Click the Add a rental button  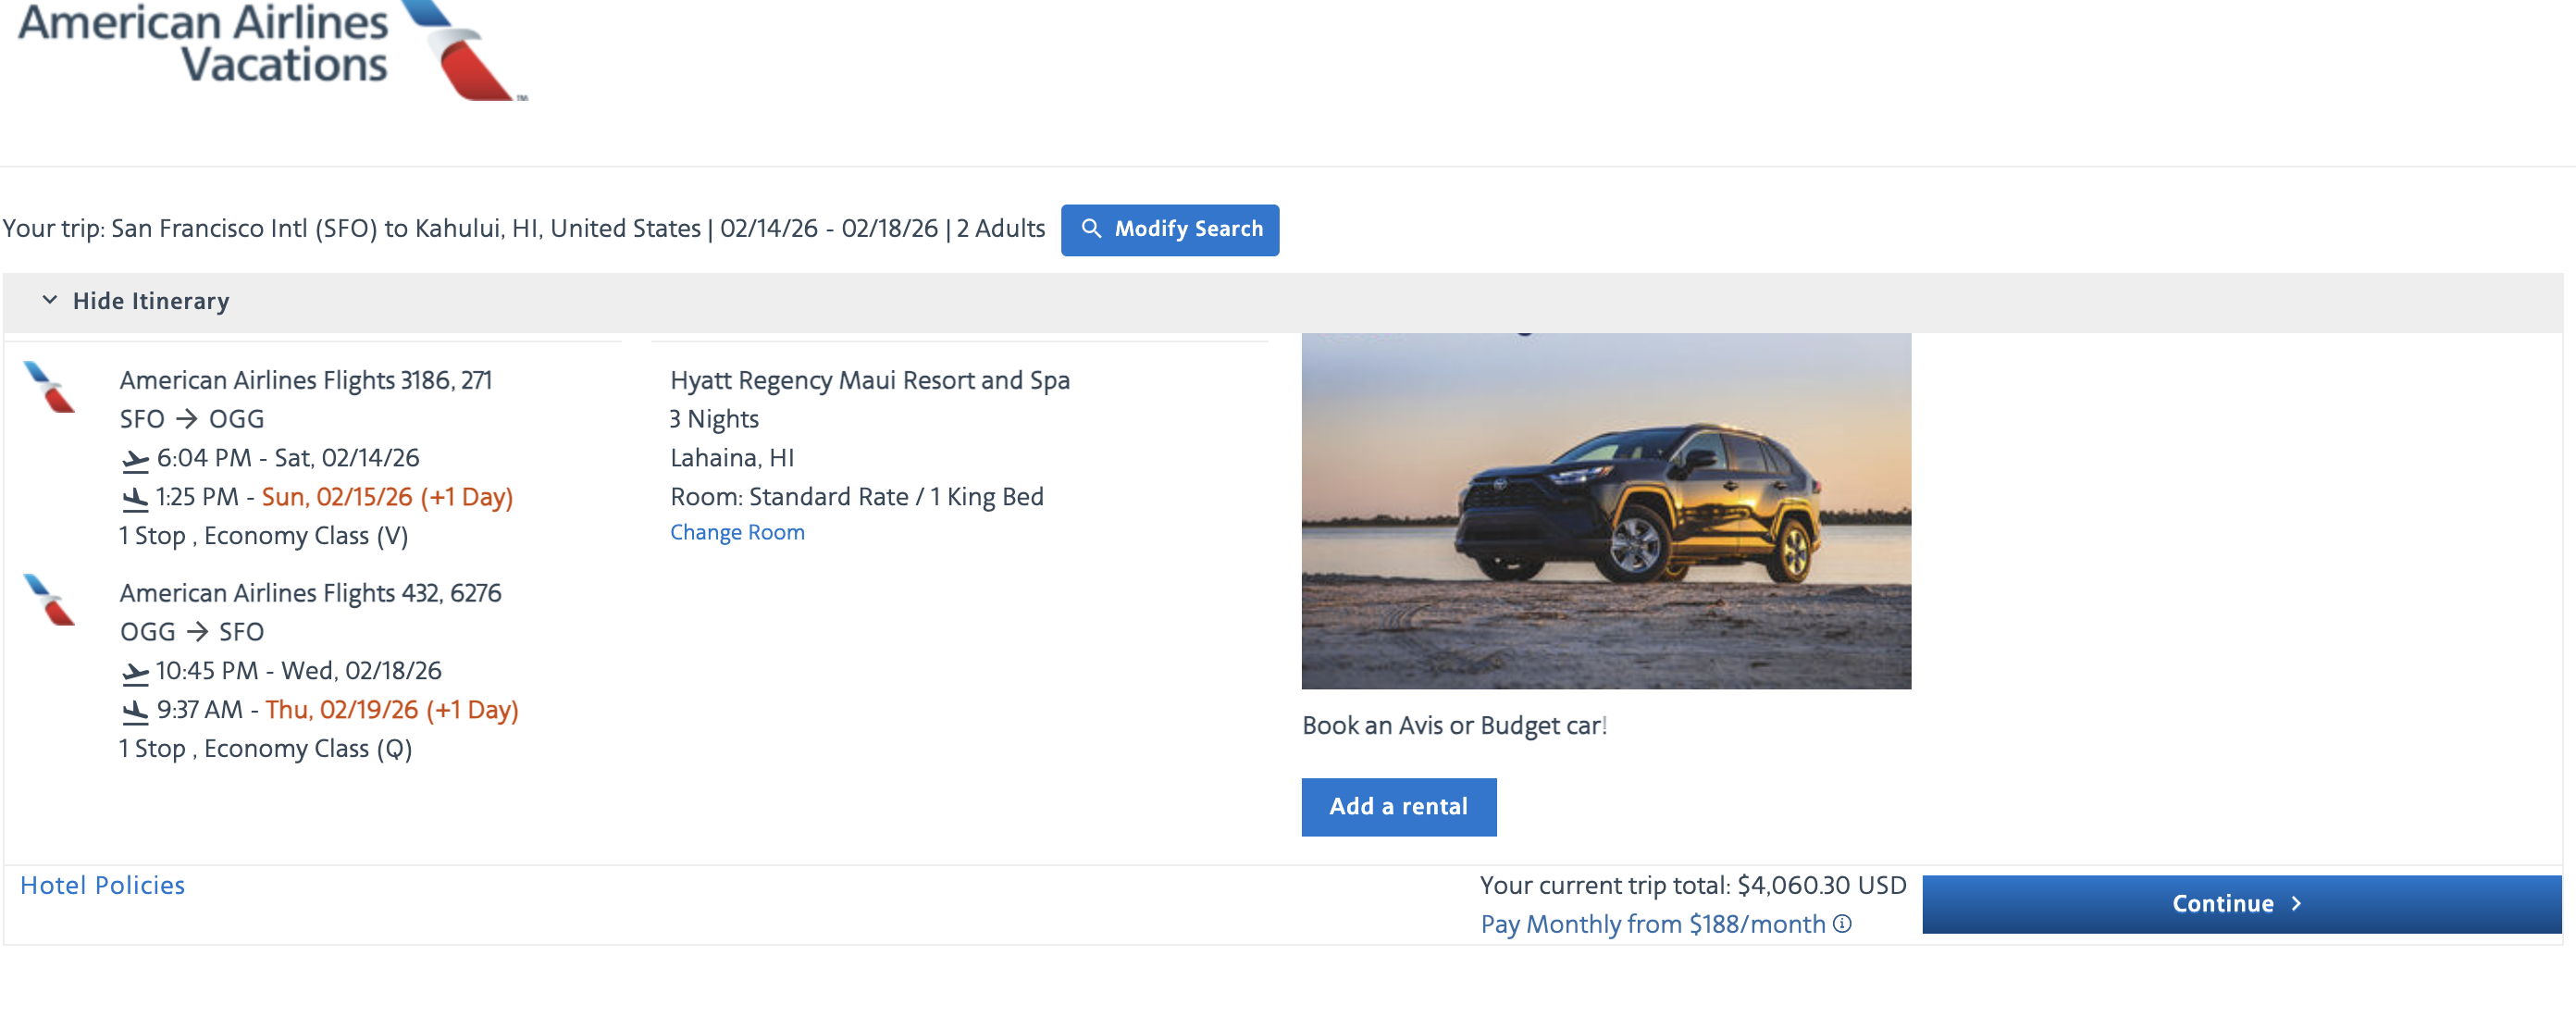(x=1399, y=807)
